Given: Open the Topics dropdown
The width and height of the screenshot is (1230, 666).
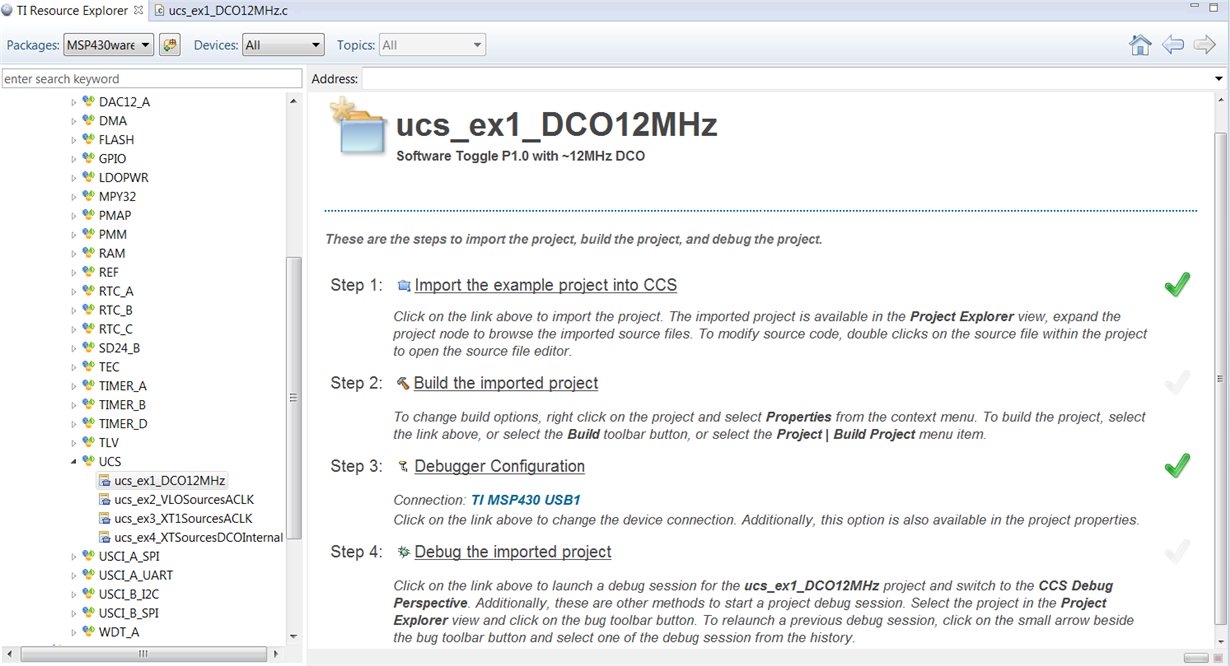Looking at the screenshot, I should coord(432,45).
